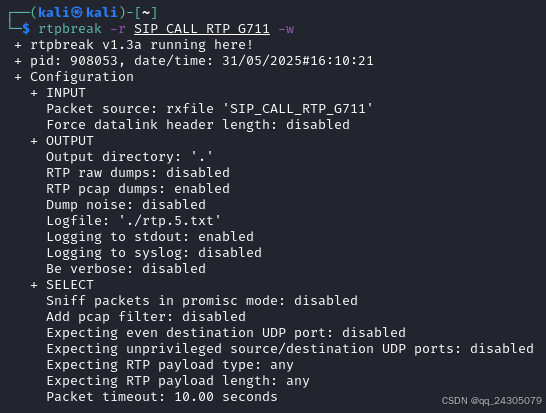
Task: Click the Kali skull icon in prompt
Action: (x=77, y=13)
